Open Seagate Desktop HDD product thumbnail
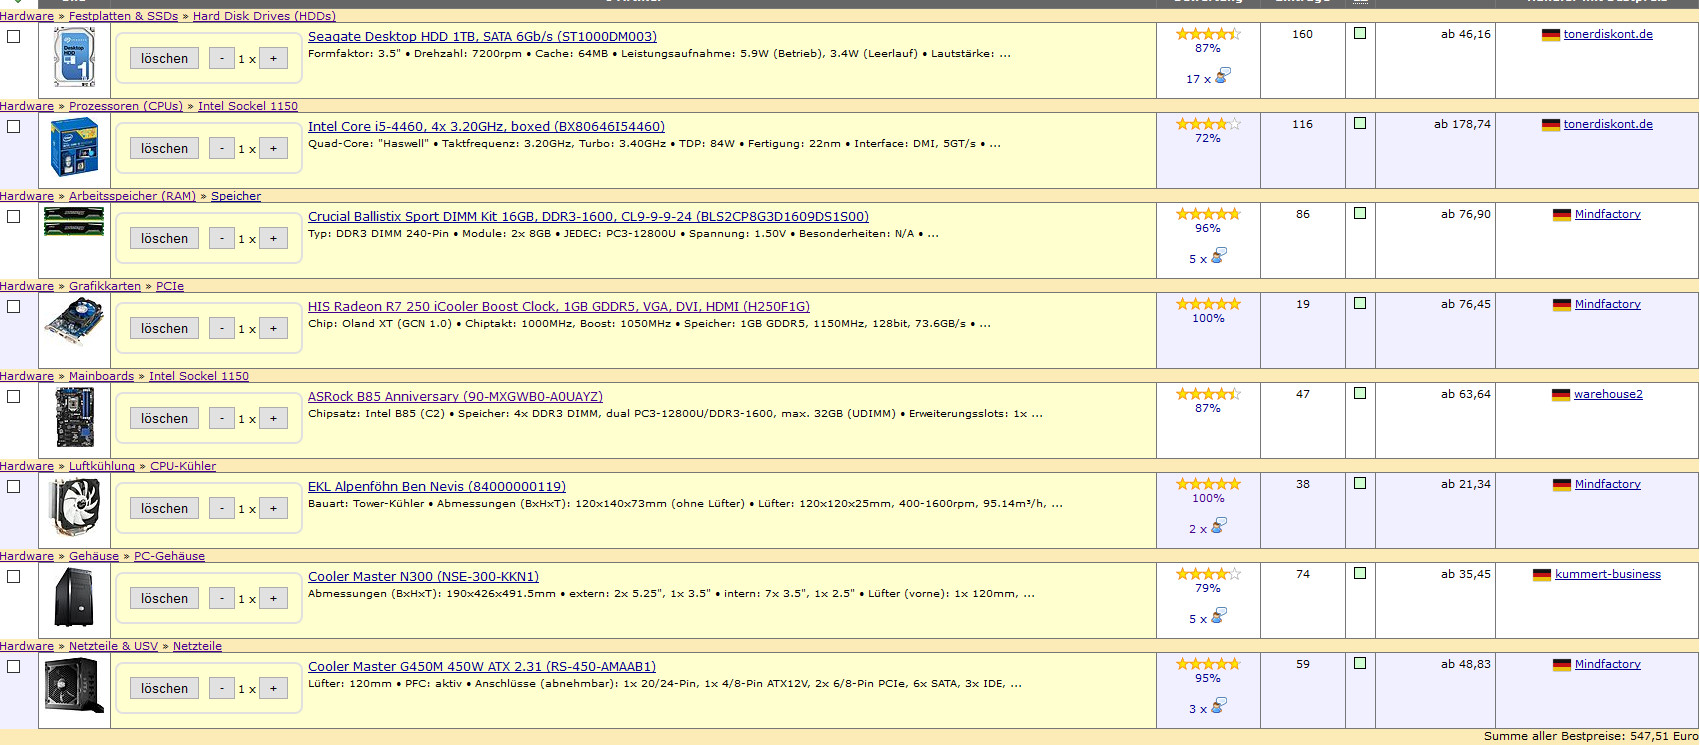 pos(74,57)
